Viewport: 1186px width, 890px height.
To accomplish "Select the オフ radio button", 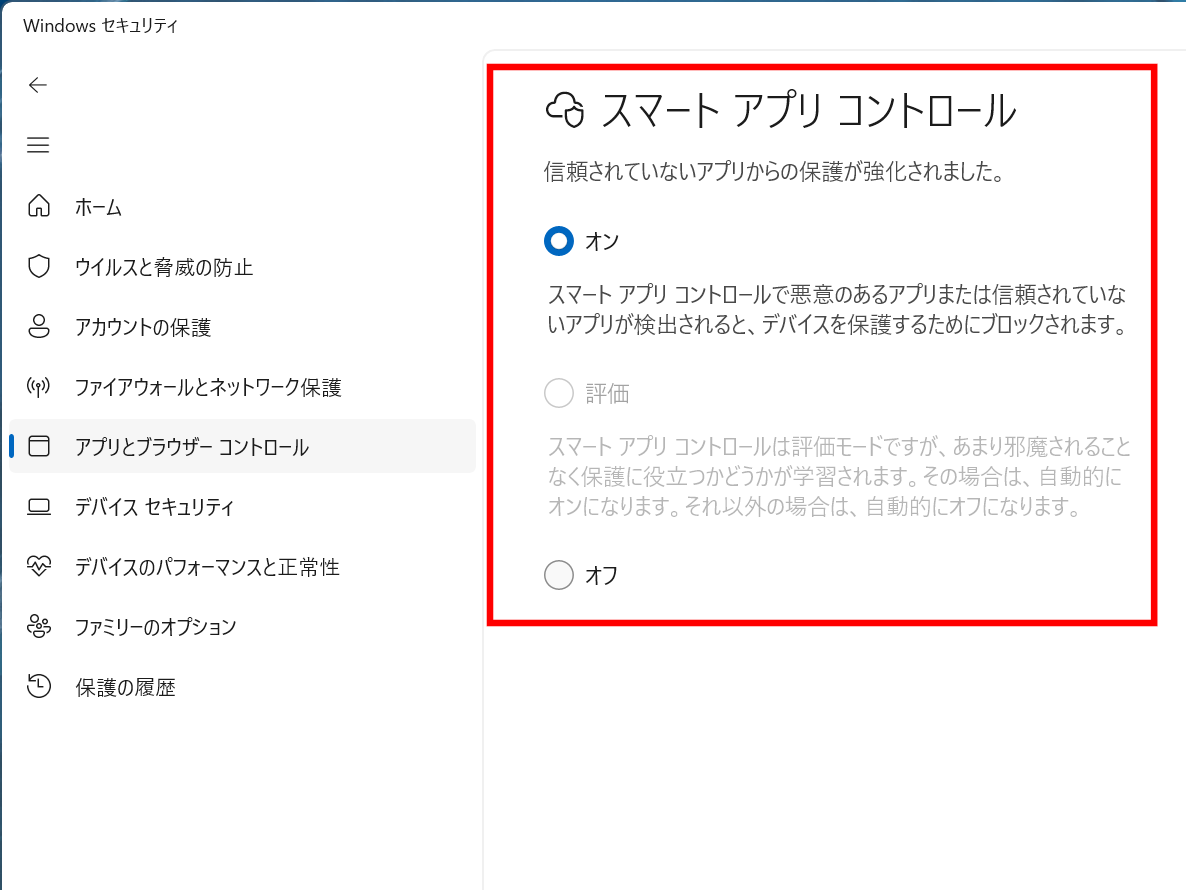I will click(x=559, y=575).
